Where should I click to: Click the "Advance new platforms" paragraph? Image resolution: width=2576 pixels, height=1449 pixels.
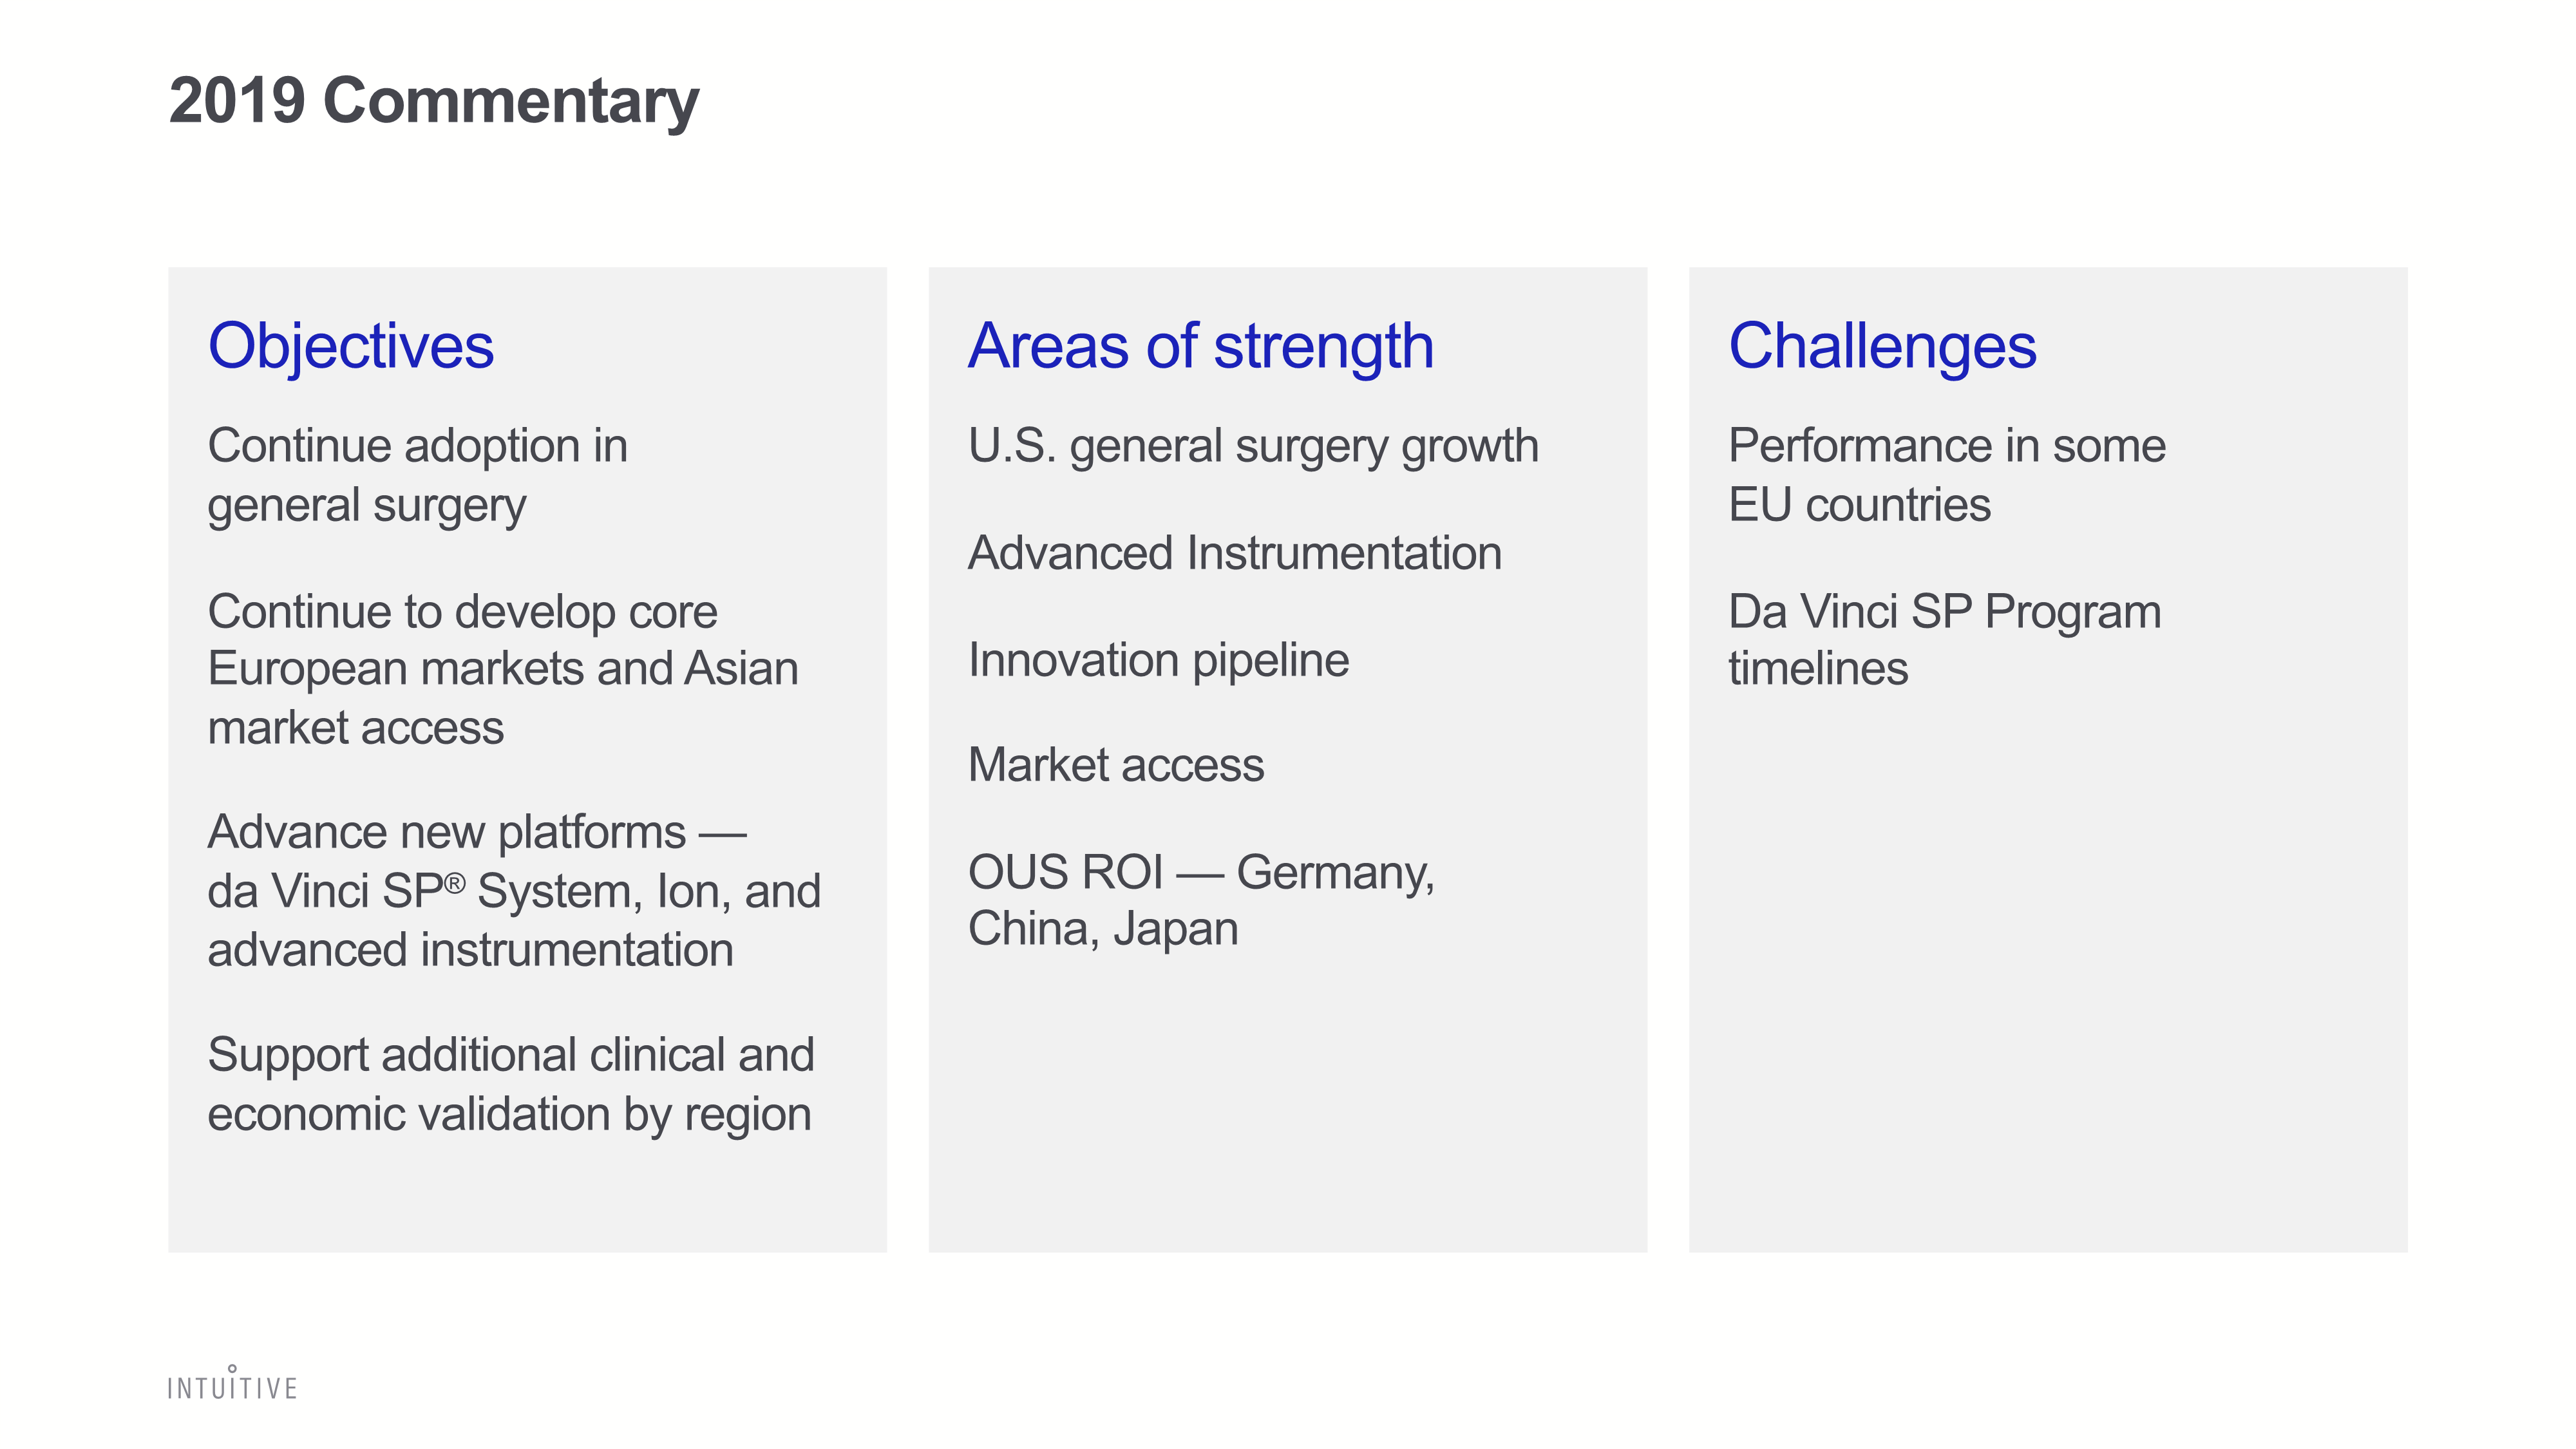coord(513,891)
